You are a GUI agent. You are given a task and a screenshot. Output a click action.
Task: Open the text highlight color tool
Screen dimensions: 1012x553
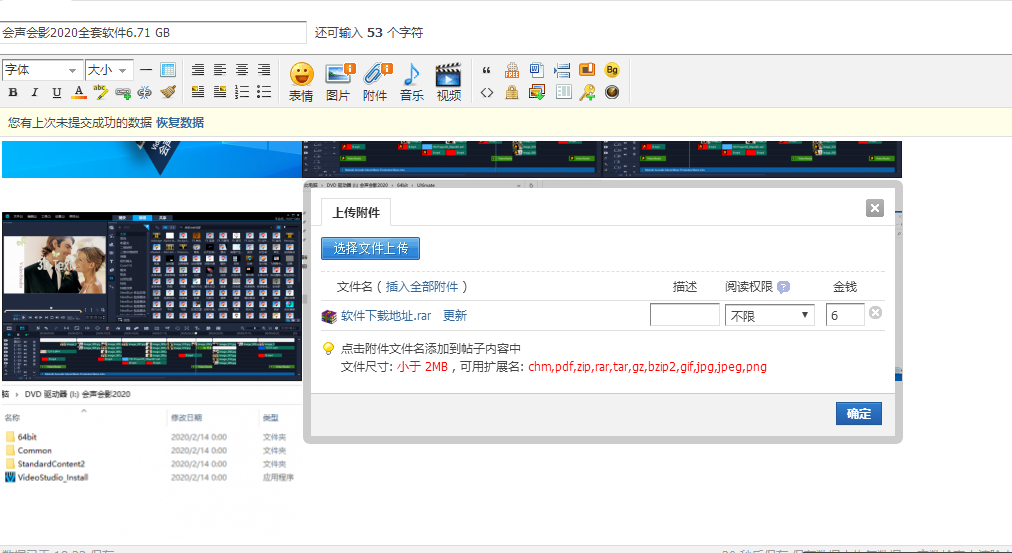coord(100,92)
